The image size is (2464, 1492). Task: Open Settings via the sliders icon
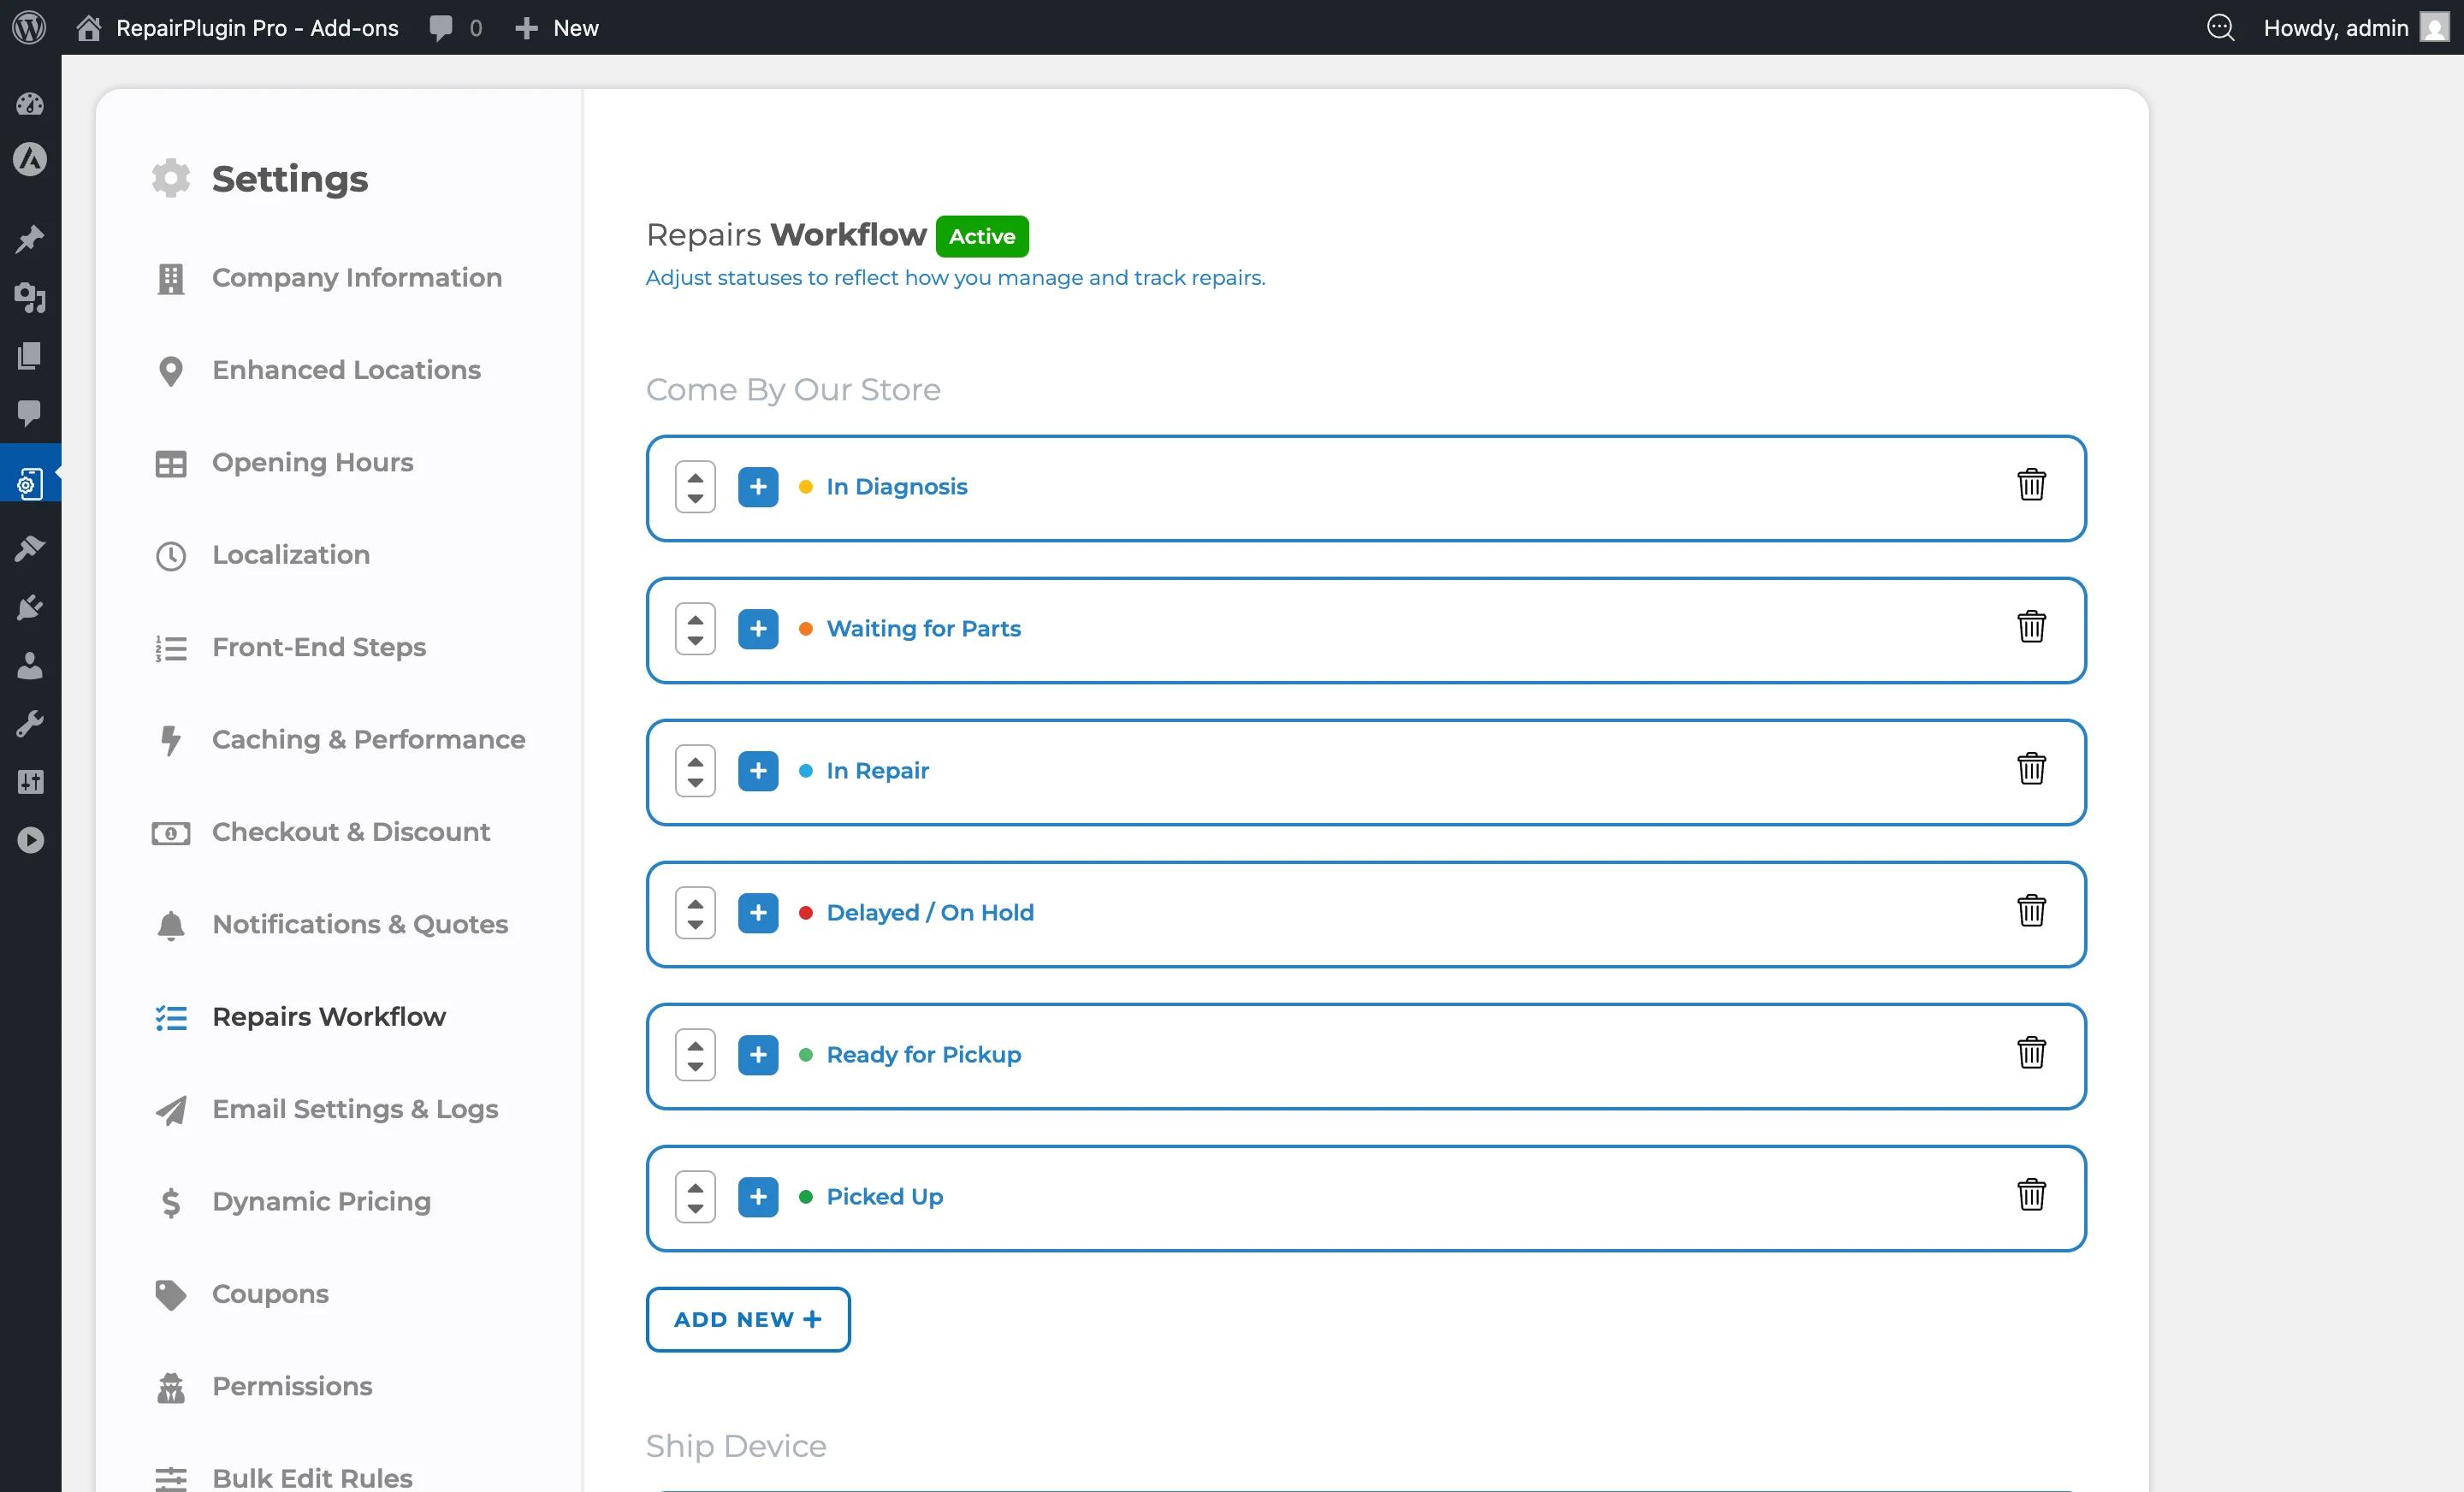pyautogui.click(x=29, y=782)
